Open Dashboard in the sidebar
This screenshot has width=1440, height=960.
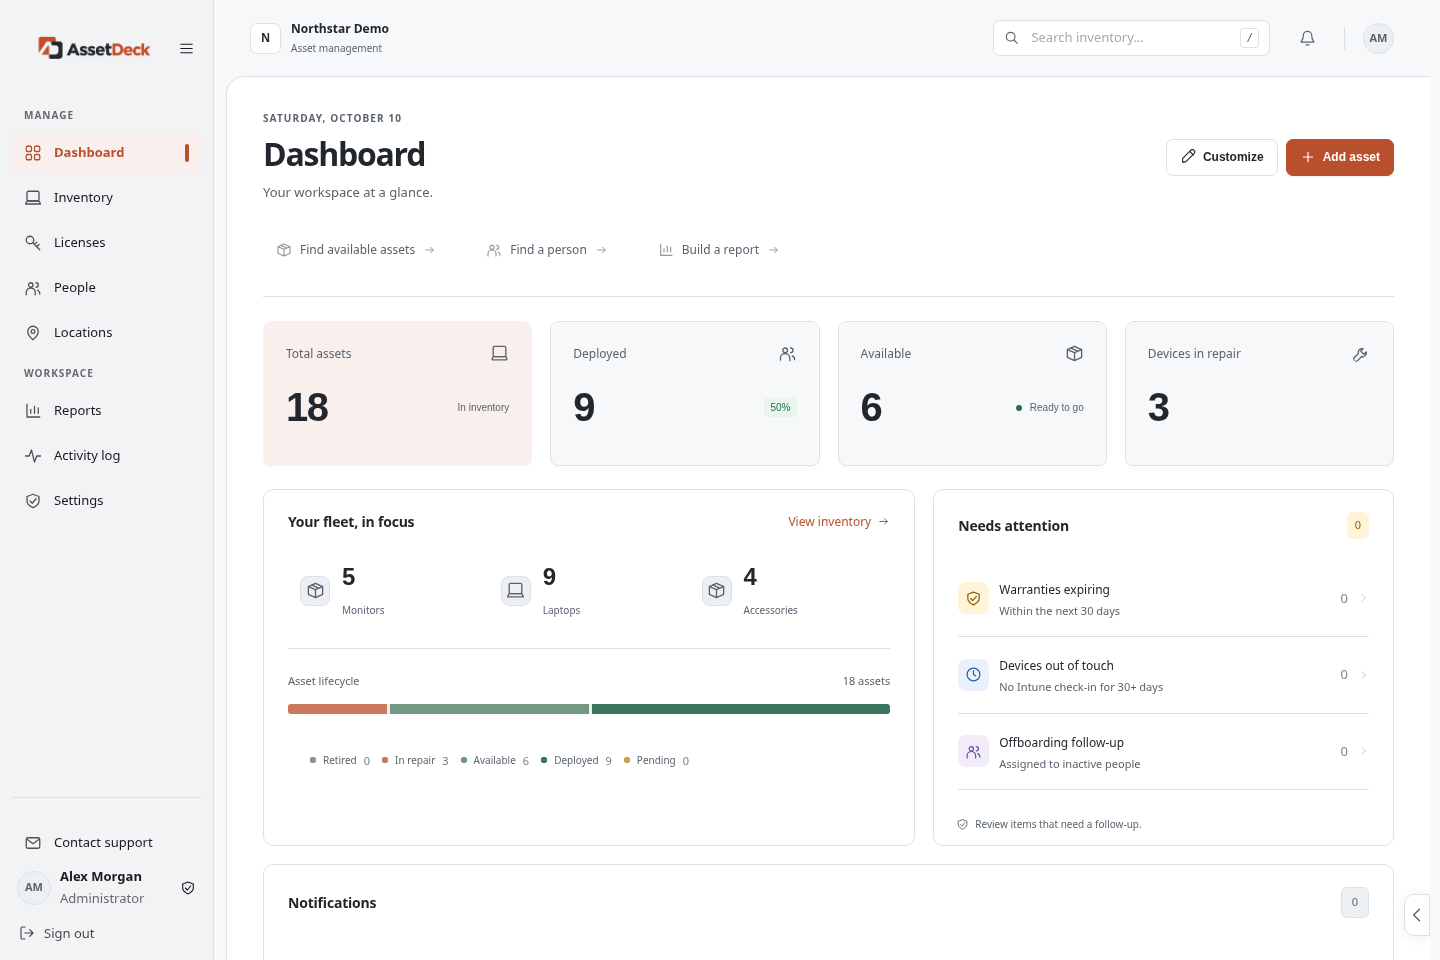(x=106, y=152)
